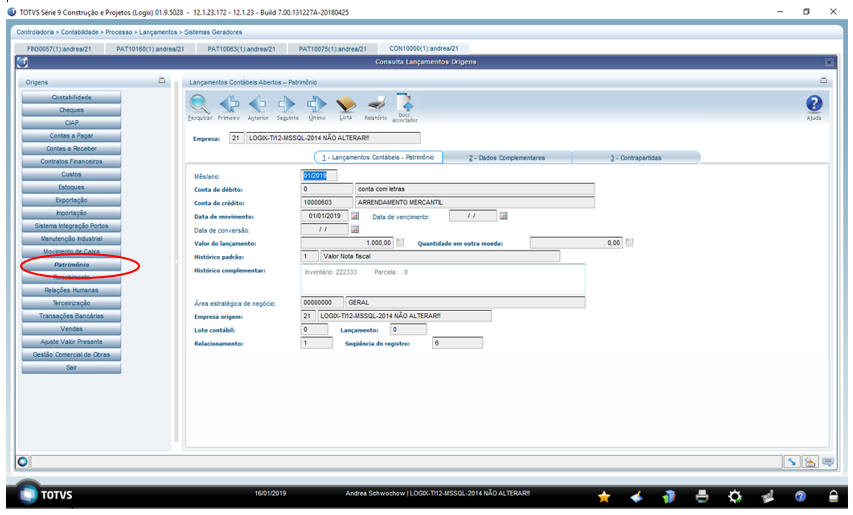The height and width of the screenshot is (515, 853).
Task: Open Transações Bancárias origin
Action: coord(71,316)
